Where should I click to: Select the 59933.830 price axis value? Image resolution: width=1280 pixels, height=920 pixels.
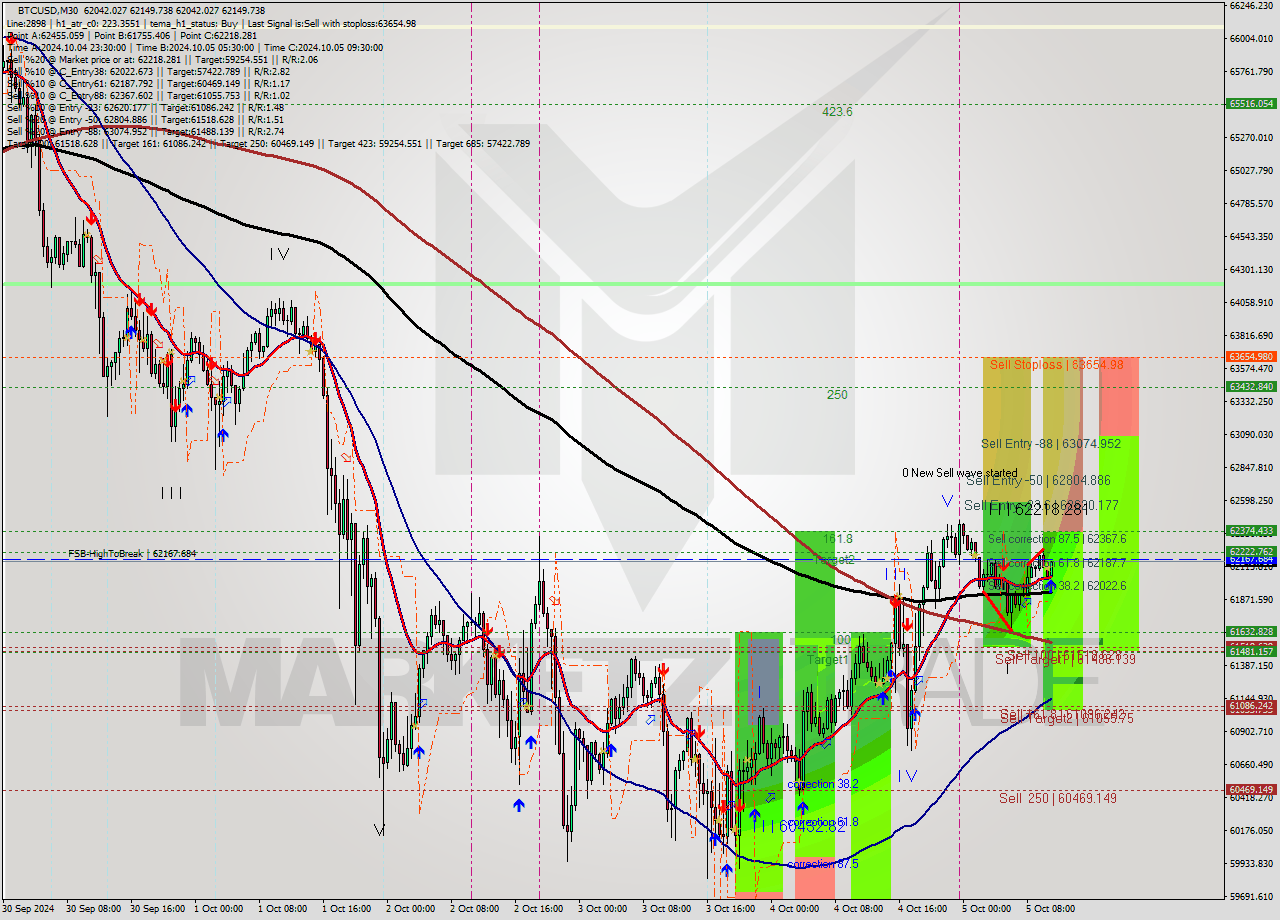pyautogui.click(x=1251, y=864)
